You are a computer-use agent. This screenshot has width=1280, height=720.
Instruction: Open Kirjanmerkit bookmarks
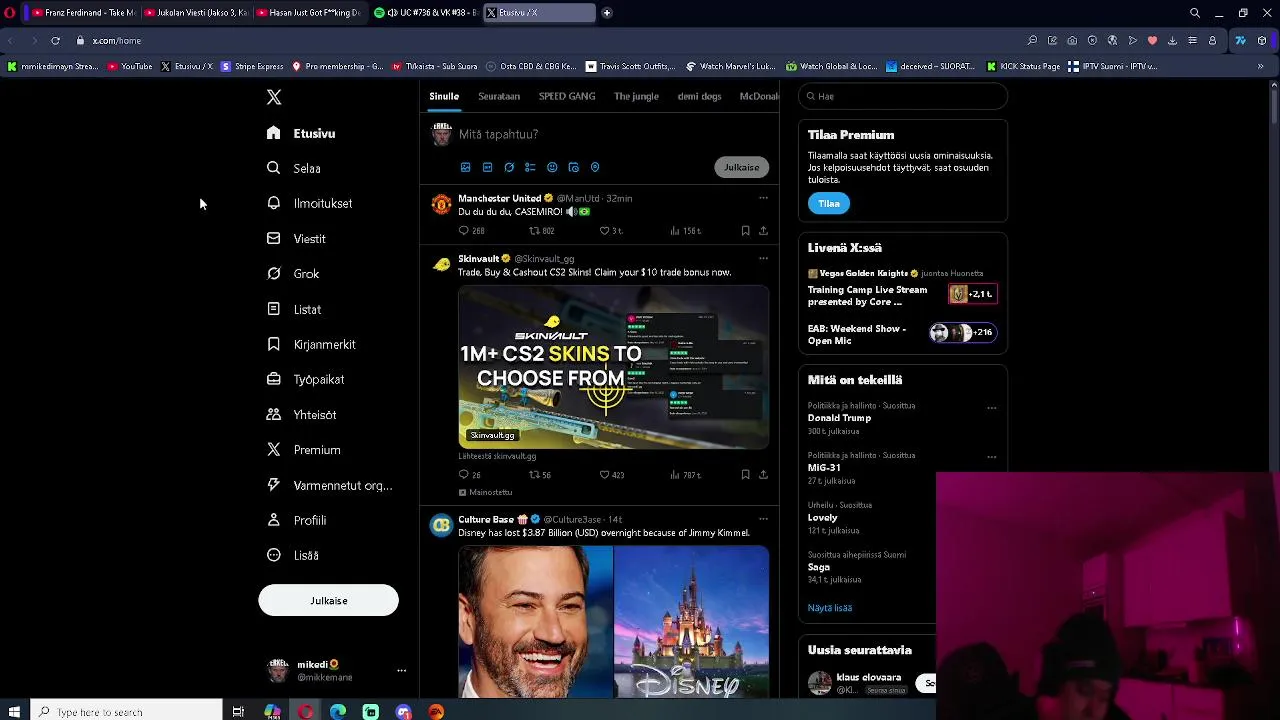(x=311, y=344)
